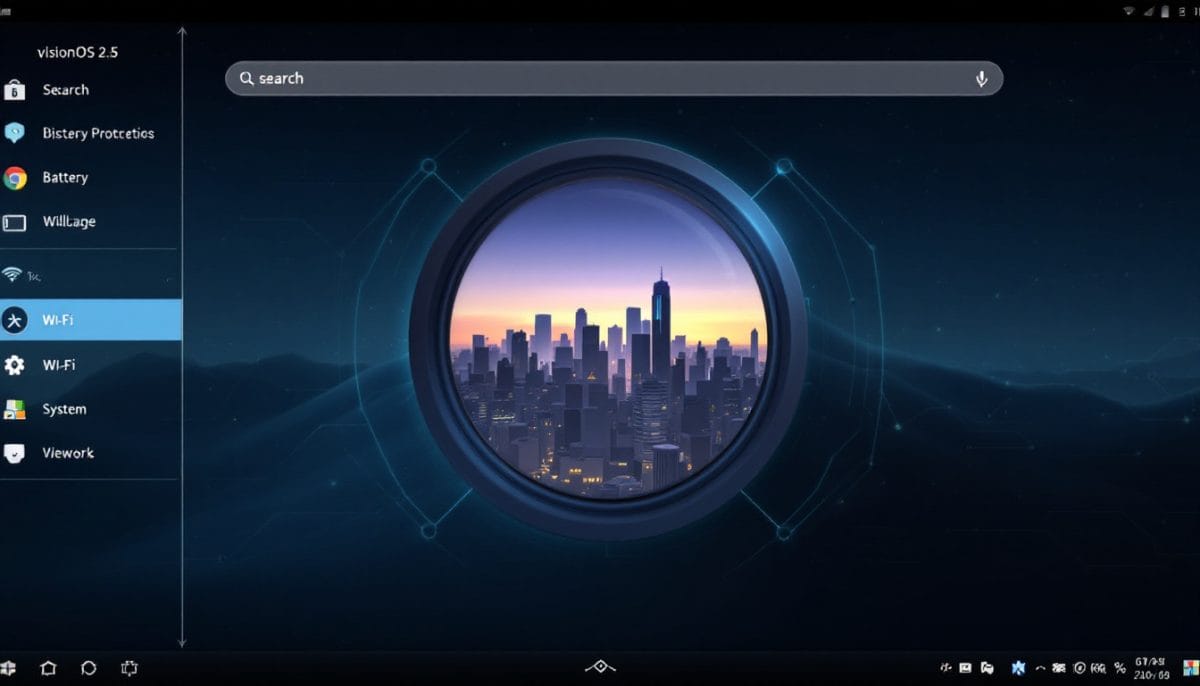The width and height of the screenshot is (1200, 686).
Task: Expand hidden tray icons caret
Action: pos(1040,668)
